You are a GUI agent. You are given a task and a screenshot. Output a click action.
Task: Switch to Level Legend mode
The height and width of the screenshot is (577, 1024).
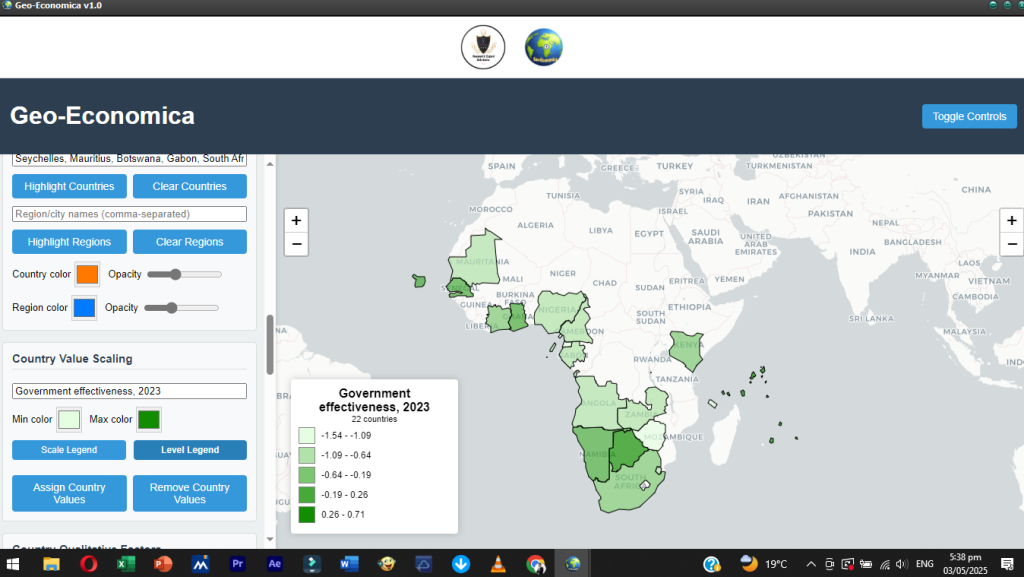(x=190, y=450)
